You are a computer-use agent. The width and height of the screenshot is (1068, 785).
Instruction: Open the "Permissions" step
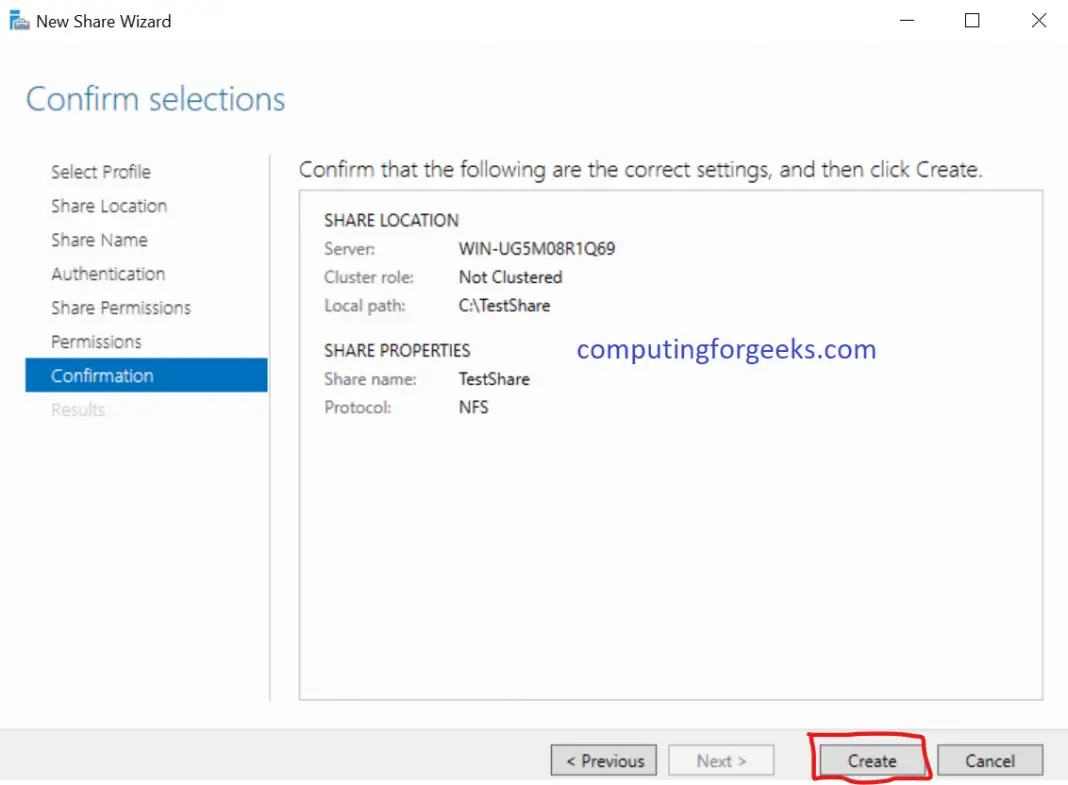[95, 341]
